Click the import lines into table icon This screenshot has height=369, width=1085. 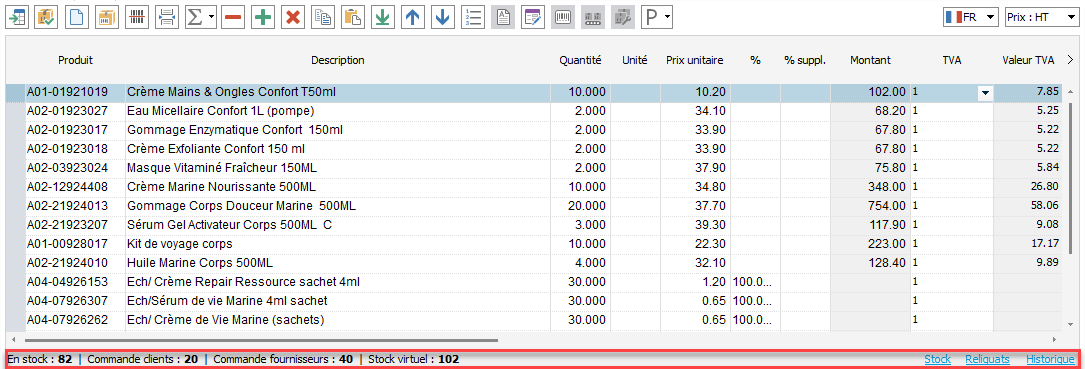point(17,17)
